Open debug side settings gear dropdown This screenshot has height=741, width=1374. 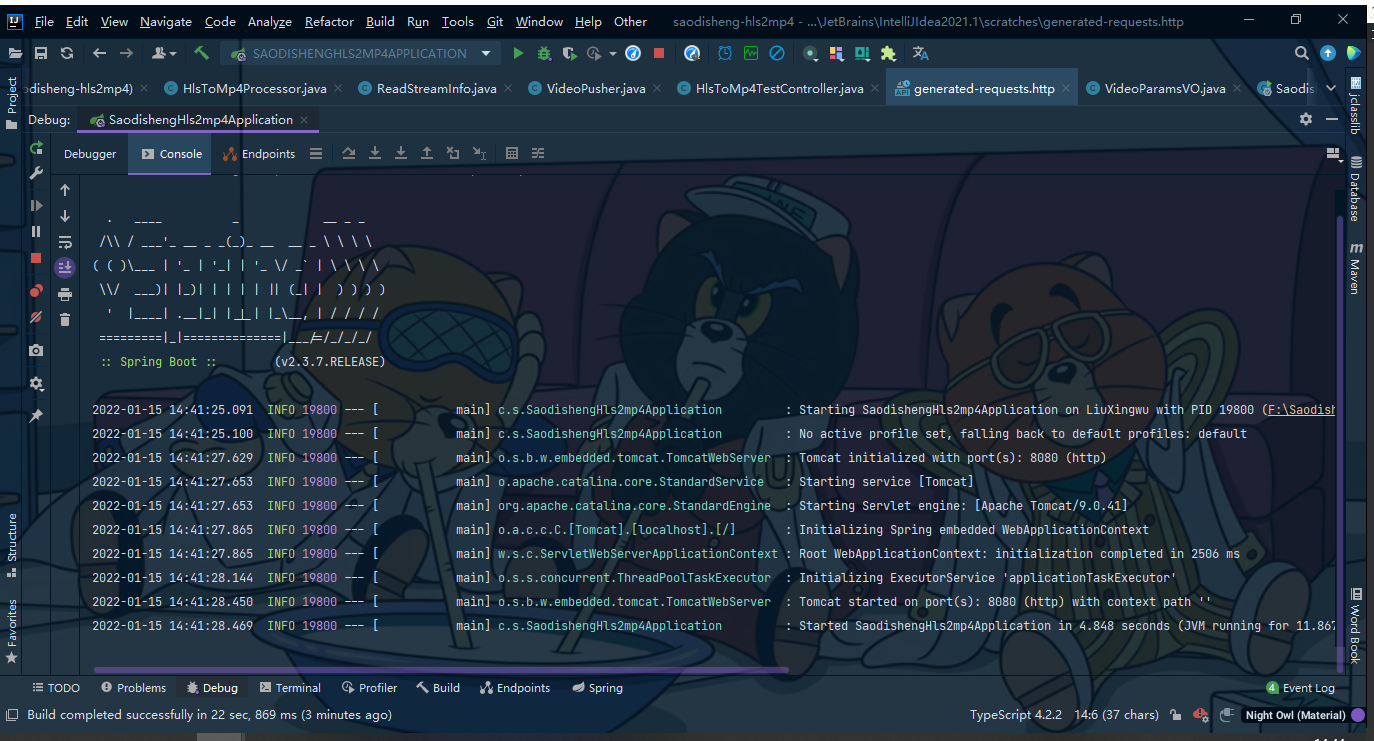coord(36,384)
